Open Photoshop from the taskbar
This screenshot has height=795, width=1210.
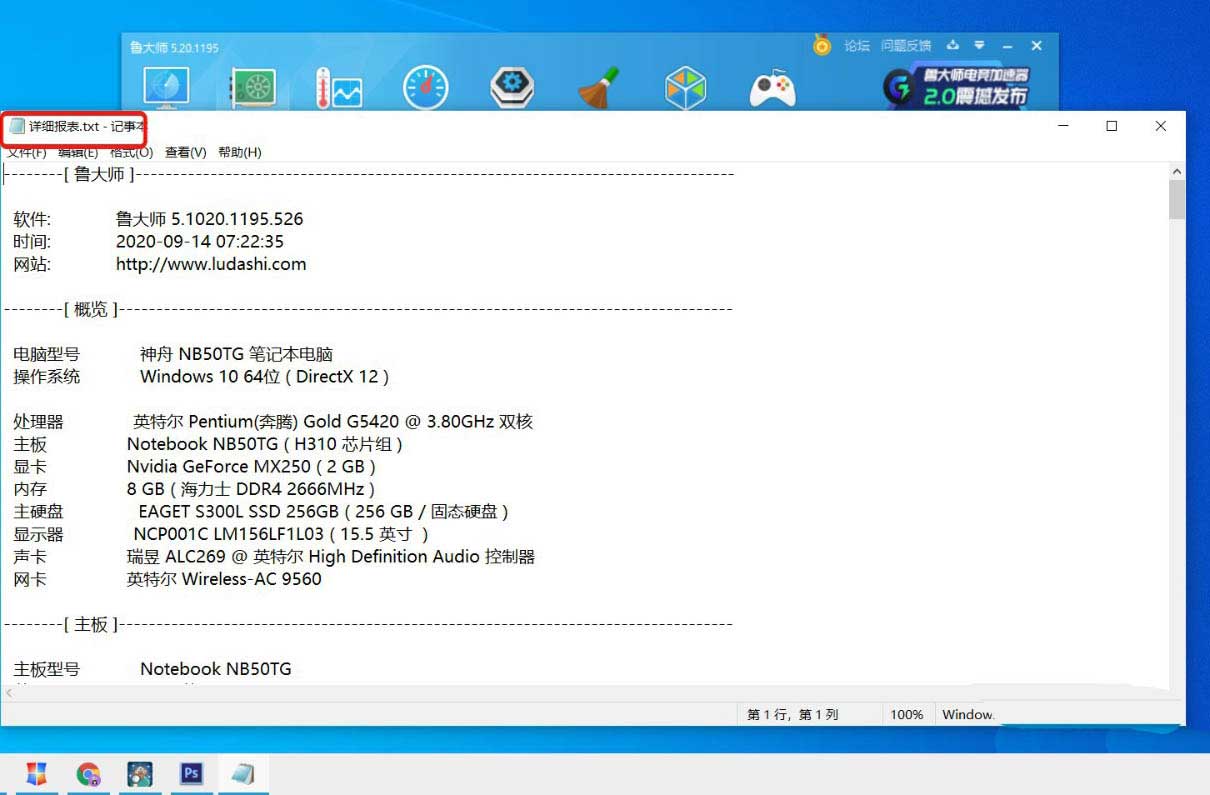pyautogui.click(x=191, y=774)
